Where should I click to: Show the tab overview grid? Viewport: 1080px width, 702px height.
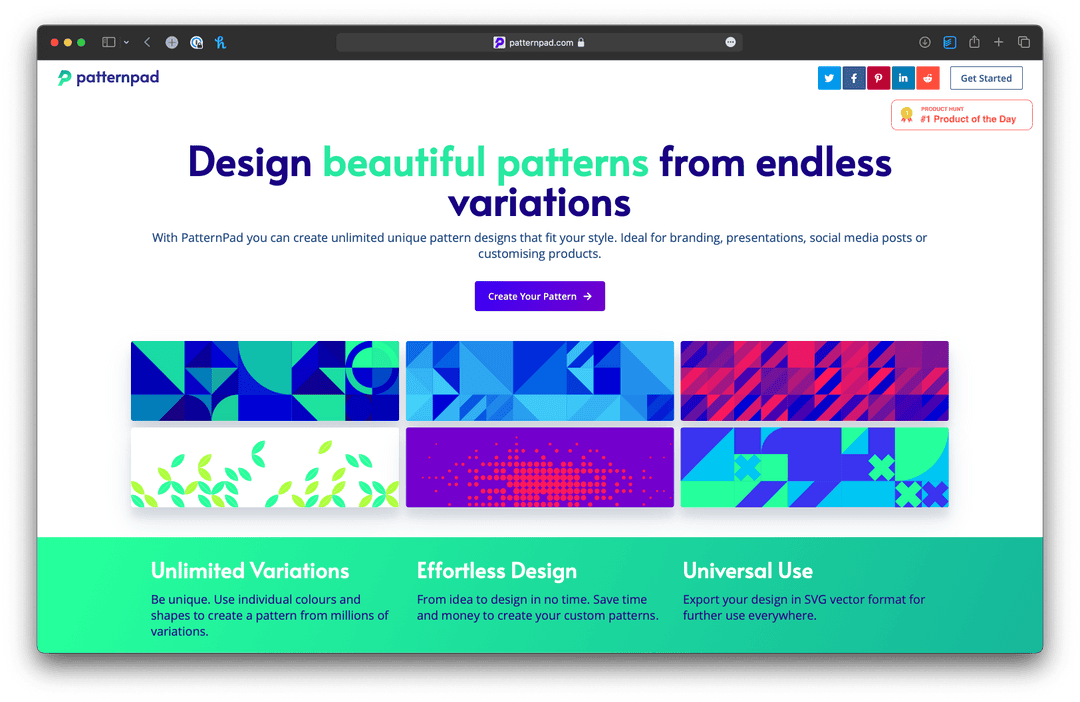pyautogui.click(x=1023, y=42)
